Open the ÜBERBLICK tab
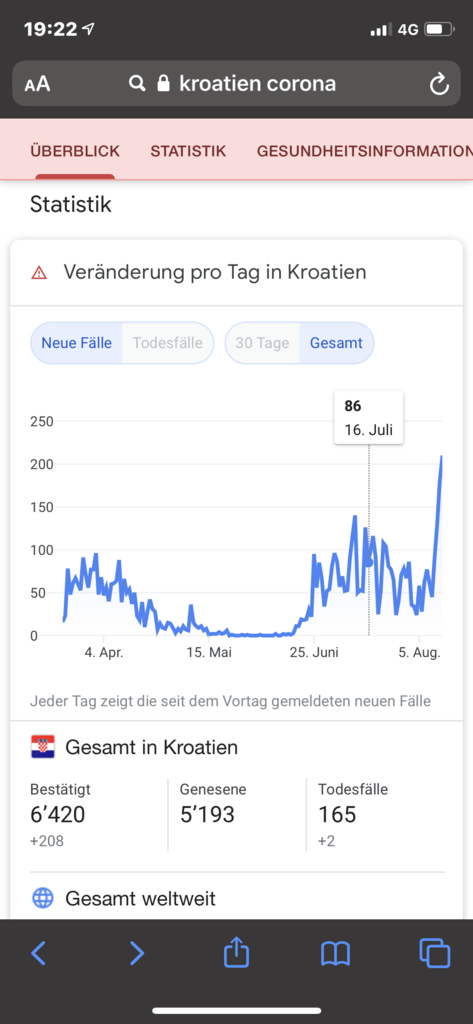Image resolution: width=473 pixels, height=1024 pixels. 75,152
